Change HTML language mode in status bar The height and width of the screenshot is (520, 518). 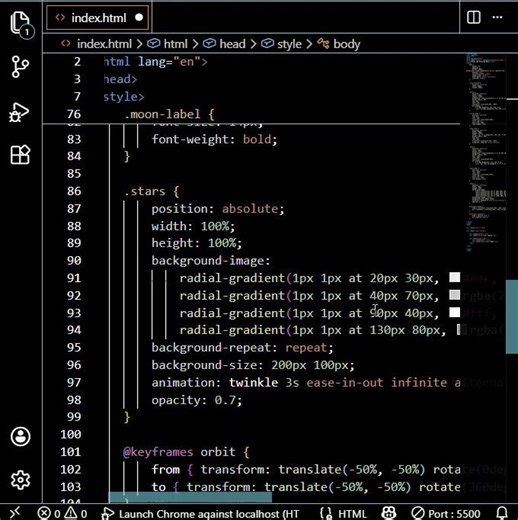click(x=343, y=514)
